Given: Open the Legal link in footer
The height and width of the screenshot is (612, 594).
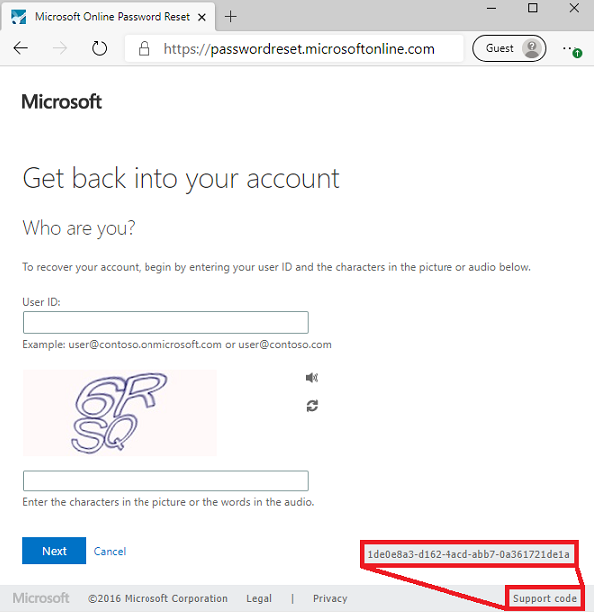Looking at the screenshot, I should pyautogui.click(x=259, y=598).
